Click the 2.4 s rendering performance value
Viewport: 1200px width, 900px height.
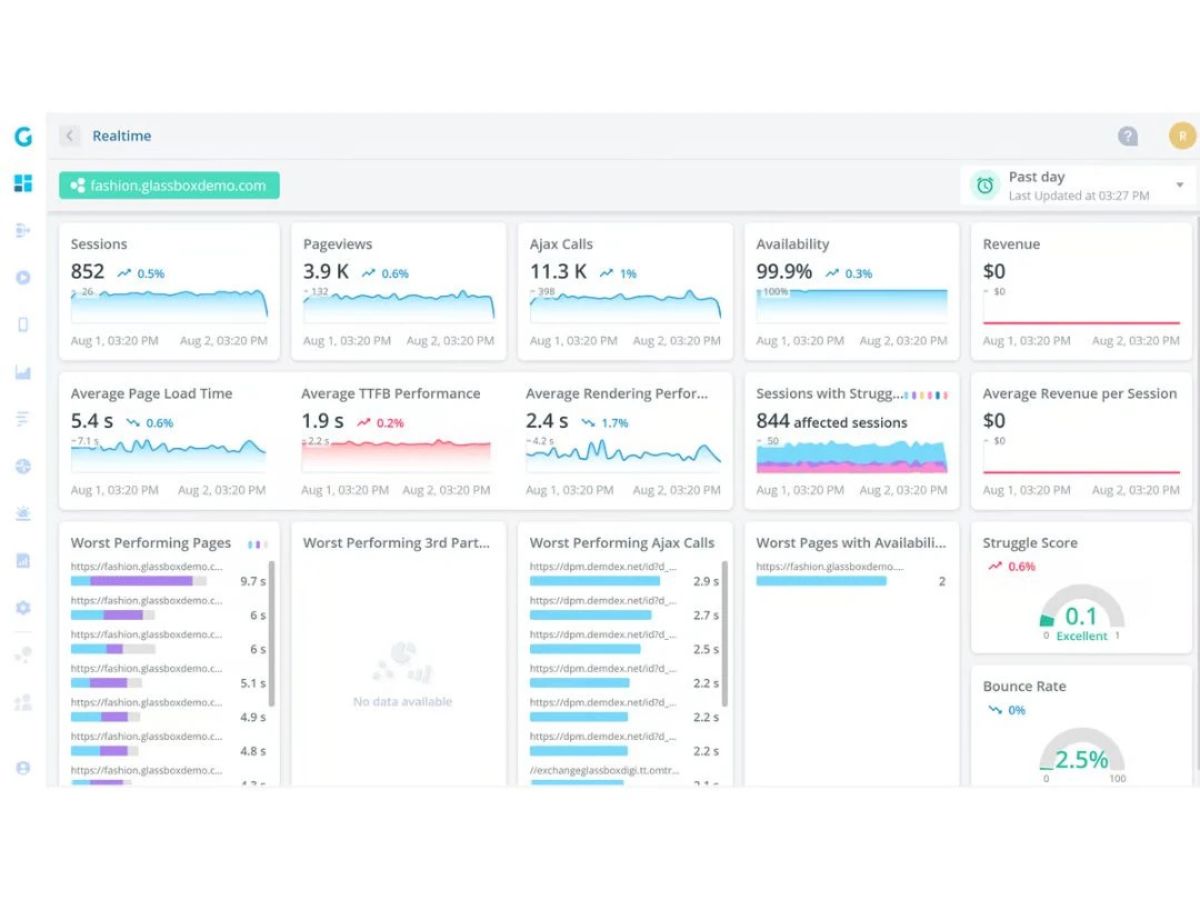click(x=547, y=421)
